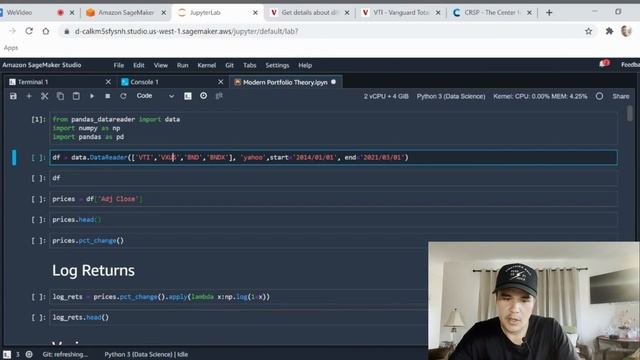Viewport: 640px width, 360px height.
Task: Select the Modern Portfolio Theory notebook tab
Action: click(x=285, y=82)
